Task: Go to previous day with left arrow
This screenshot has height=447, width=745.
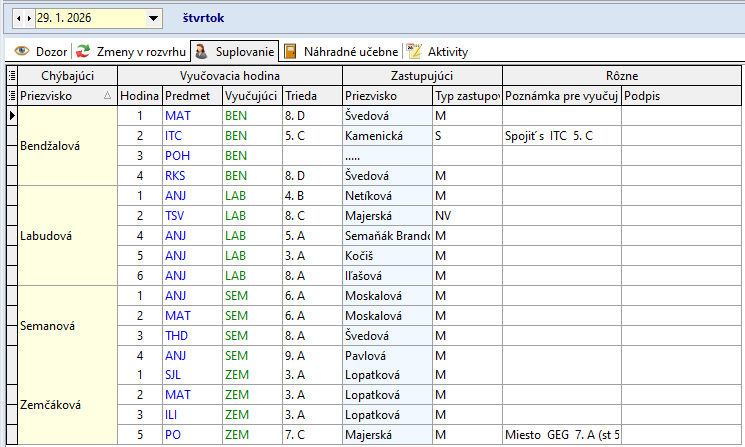Action: [17, 18]
